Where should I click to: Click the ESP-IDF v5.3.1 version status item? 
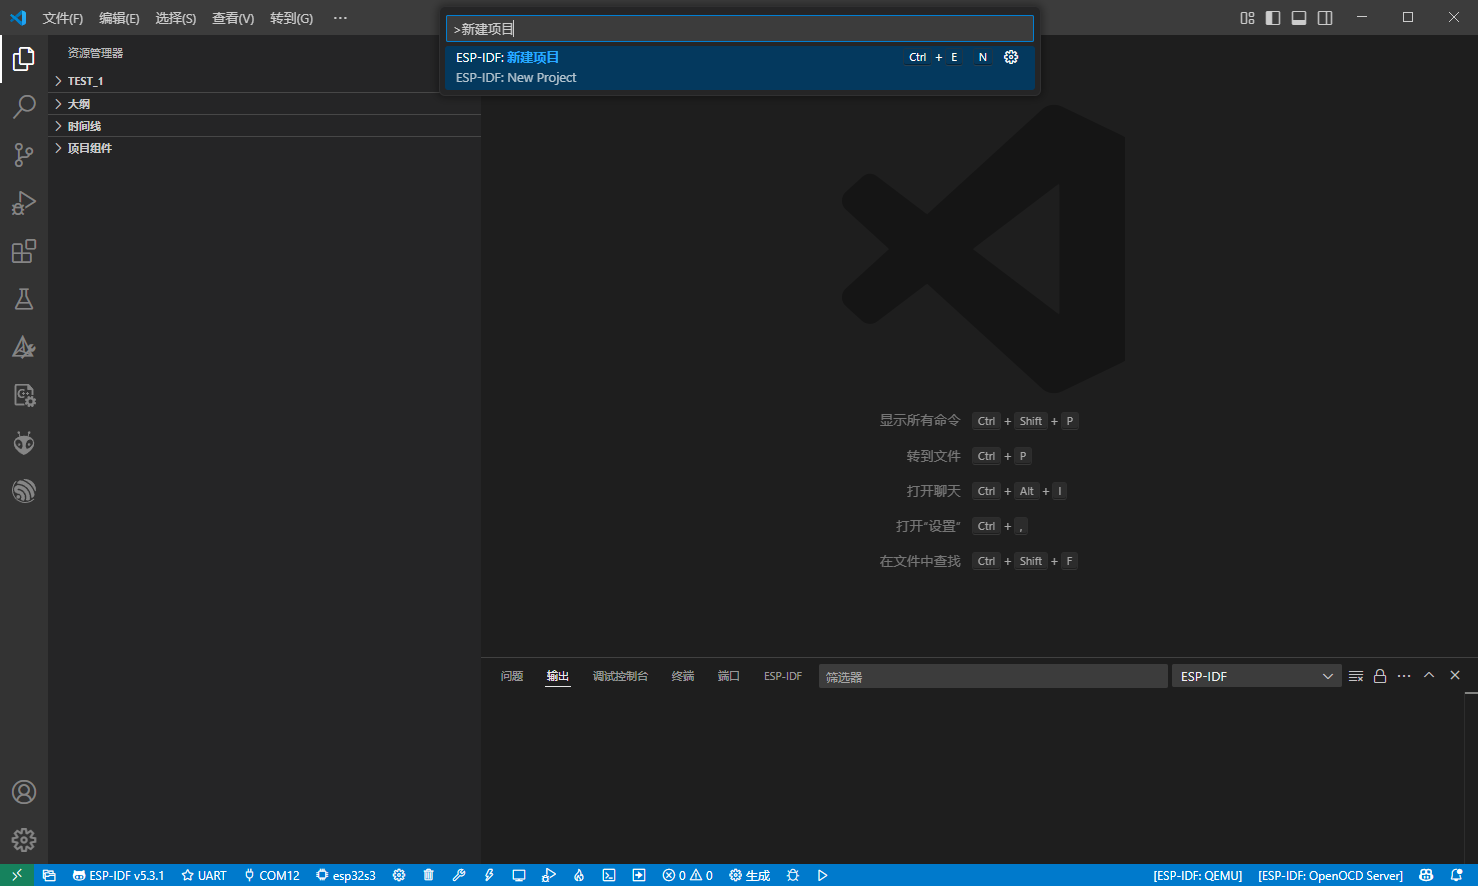(x=119, y=875)
